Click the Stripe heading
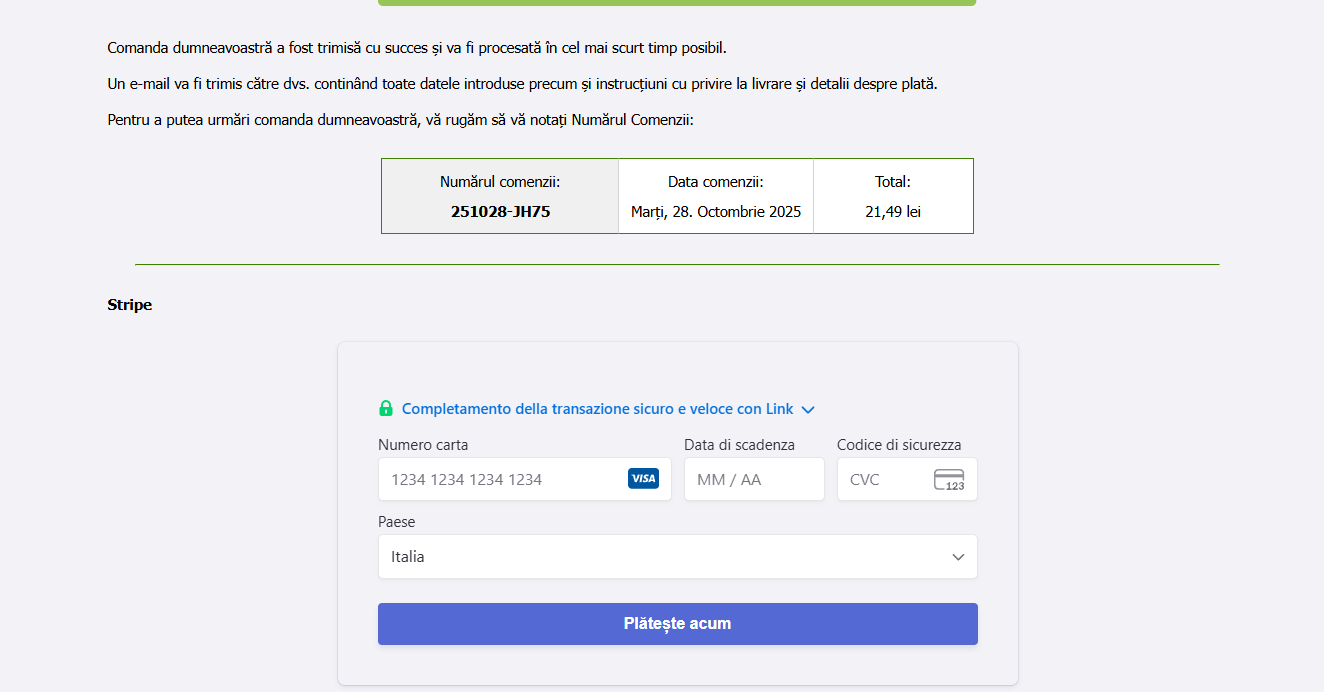 point(130,305)
